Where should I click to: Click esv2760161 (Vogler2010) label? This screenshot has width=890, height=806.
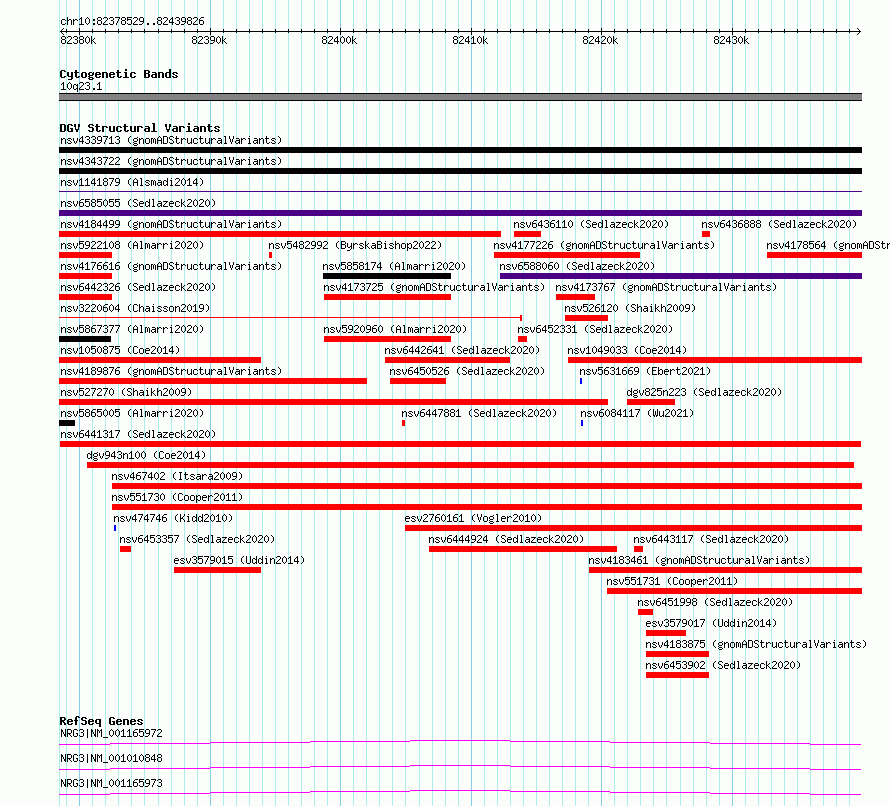click(x=473, y=518)
